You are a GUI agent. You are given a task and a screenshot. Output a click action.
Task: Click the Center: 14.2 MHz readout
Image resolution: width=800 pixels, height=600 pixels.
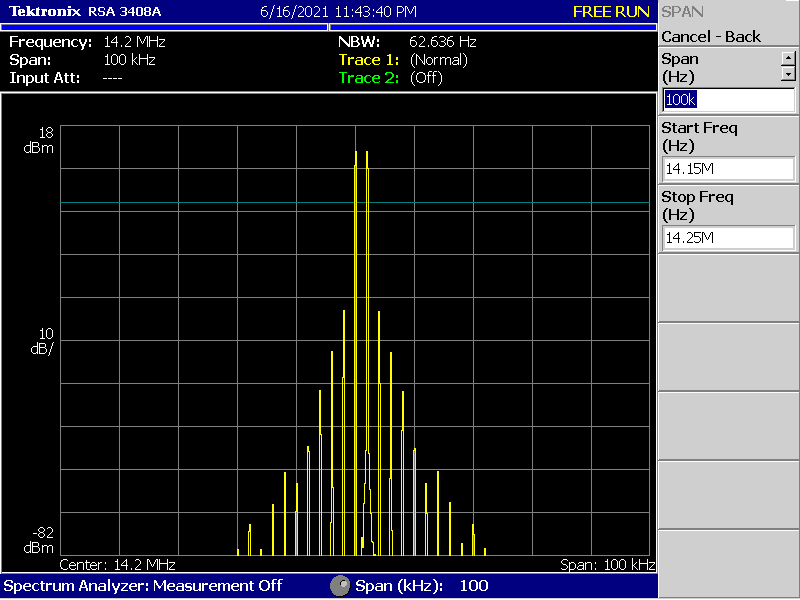118,565
